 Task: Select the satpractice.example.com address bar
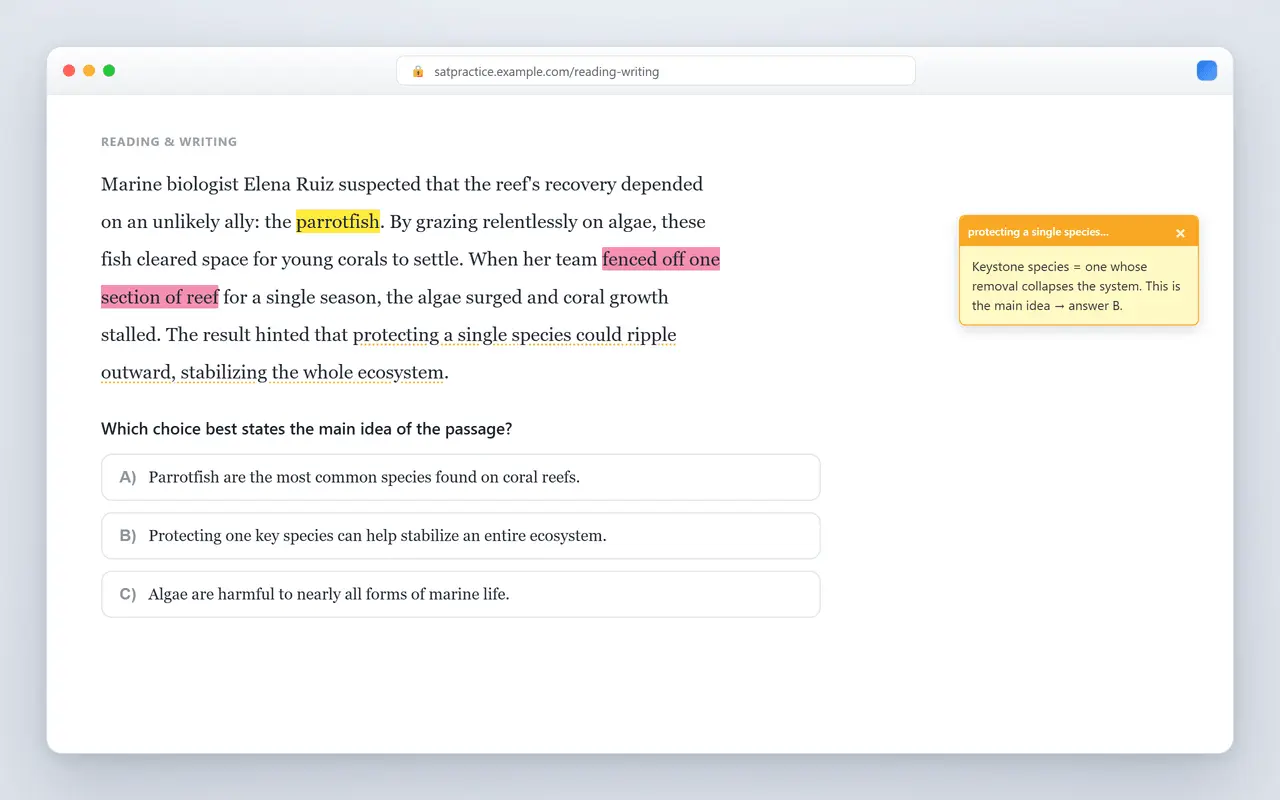[x=656, y=71]
